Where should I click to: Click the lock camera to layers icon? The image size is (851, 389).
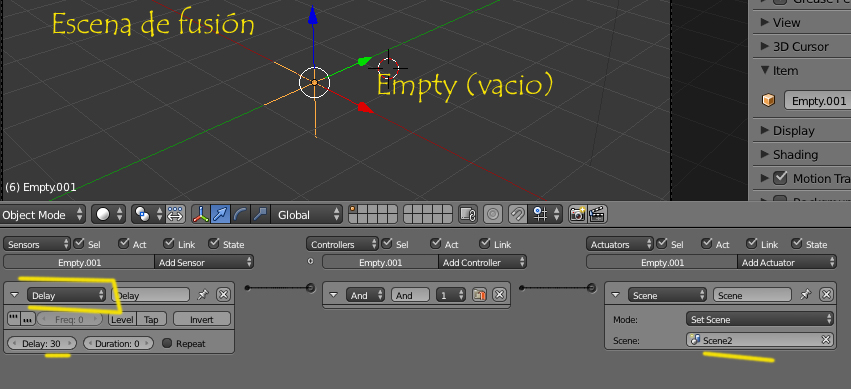click(x=468, y=214)
